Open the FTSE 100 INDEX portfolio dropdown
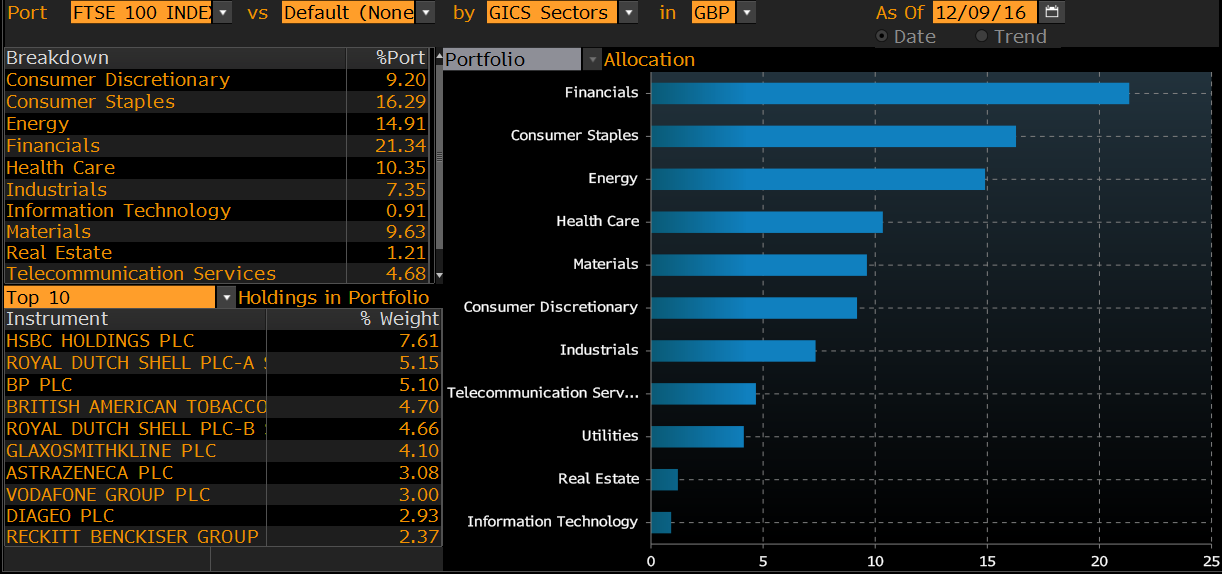This screenshot has width=1222, height=574. click(223, 12)
